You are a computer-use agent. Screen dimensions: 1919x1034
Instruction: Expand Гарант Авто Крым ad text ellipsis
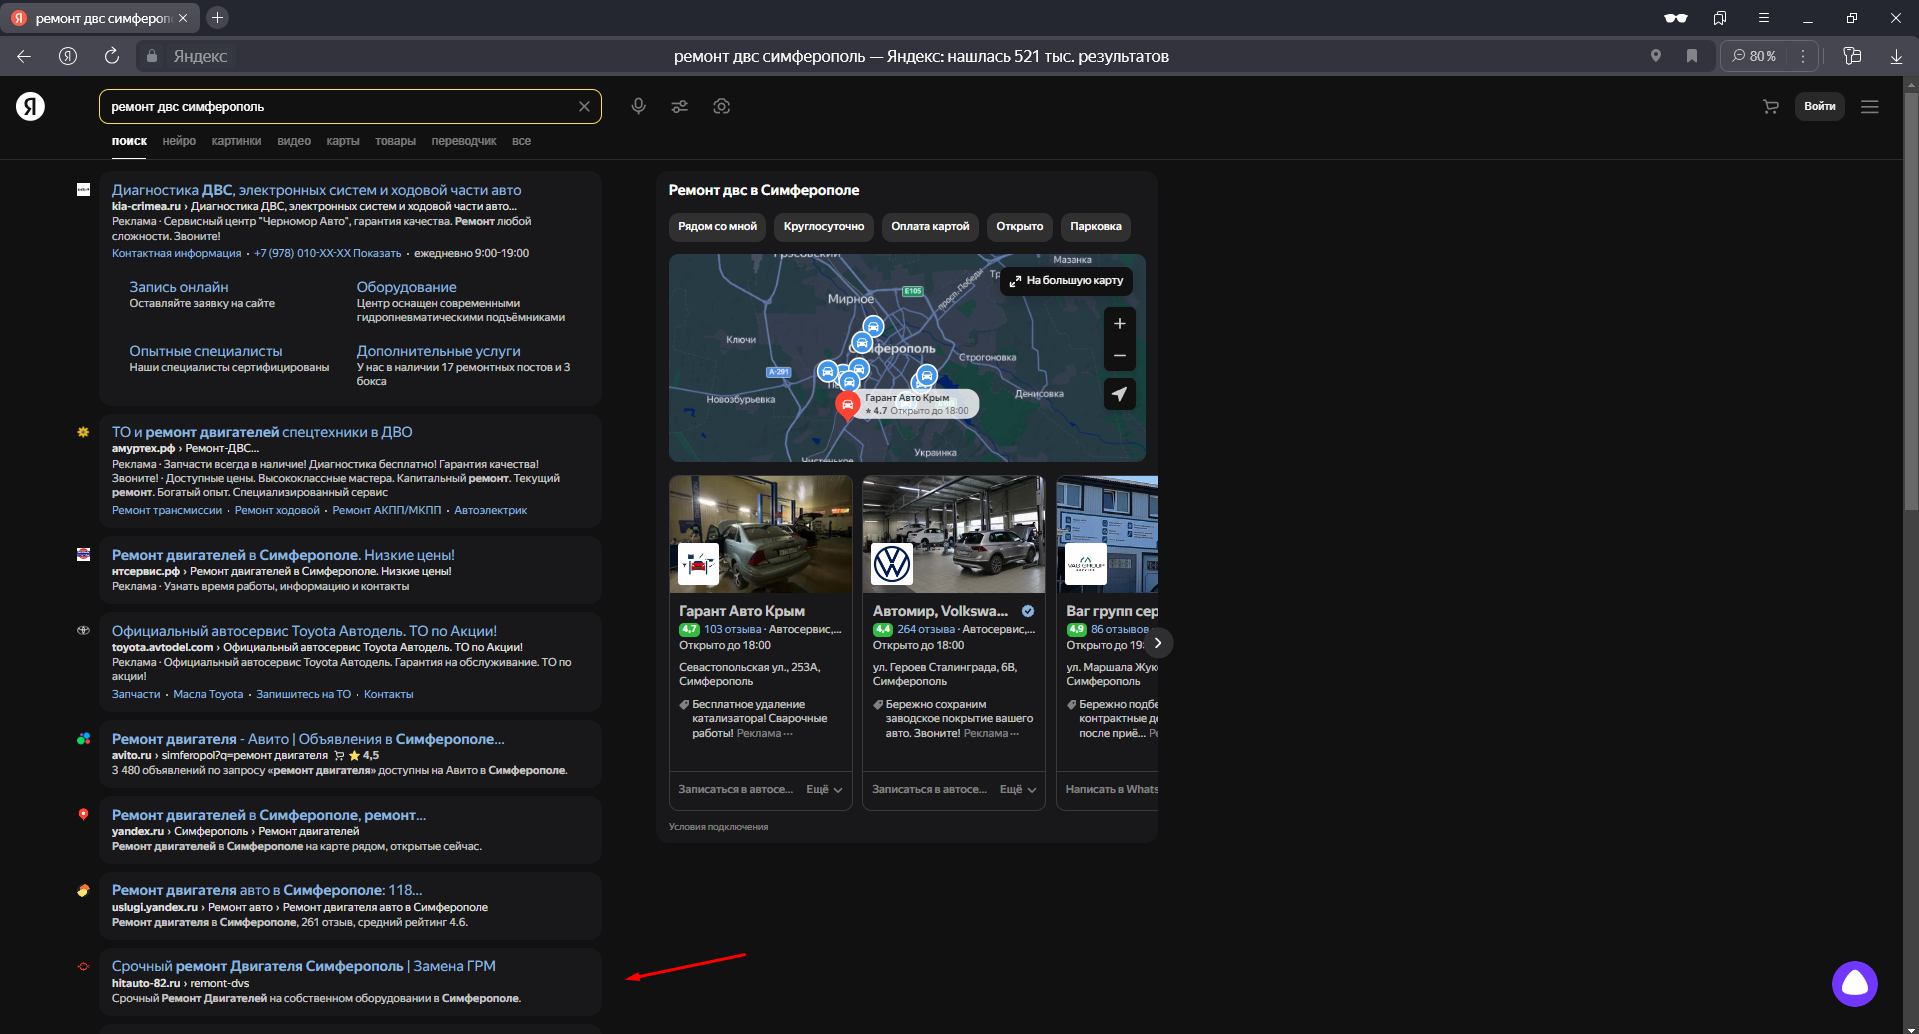788,734
